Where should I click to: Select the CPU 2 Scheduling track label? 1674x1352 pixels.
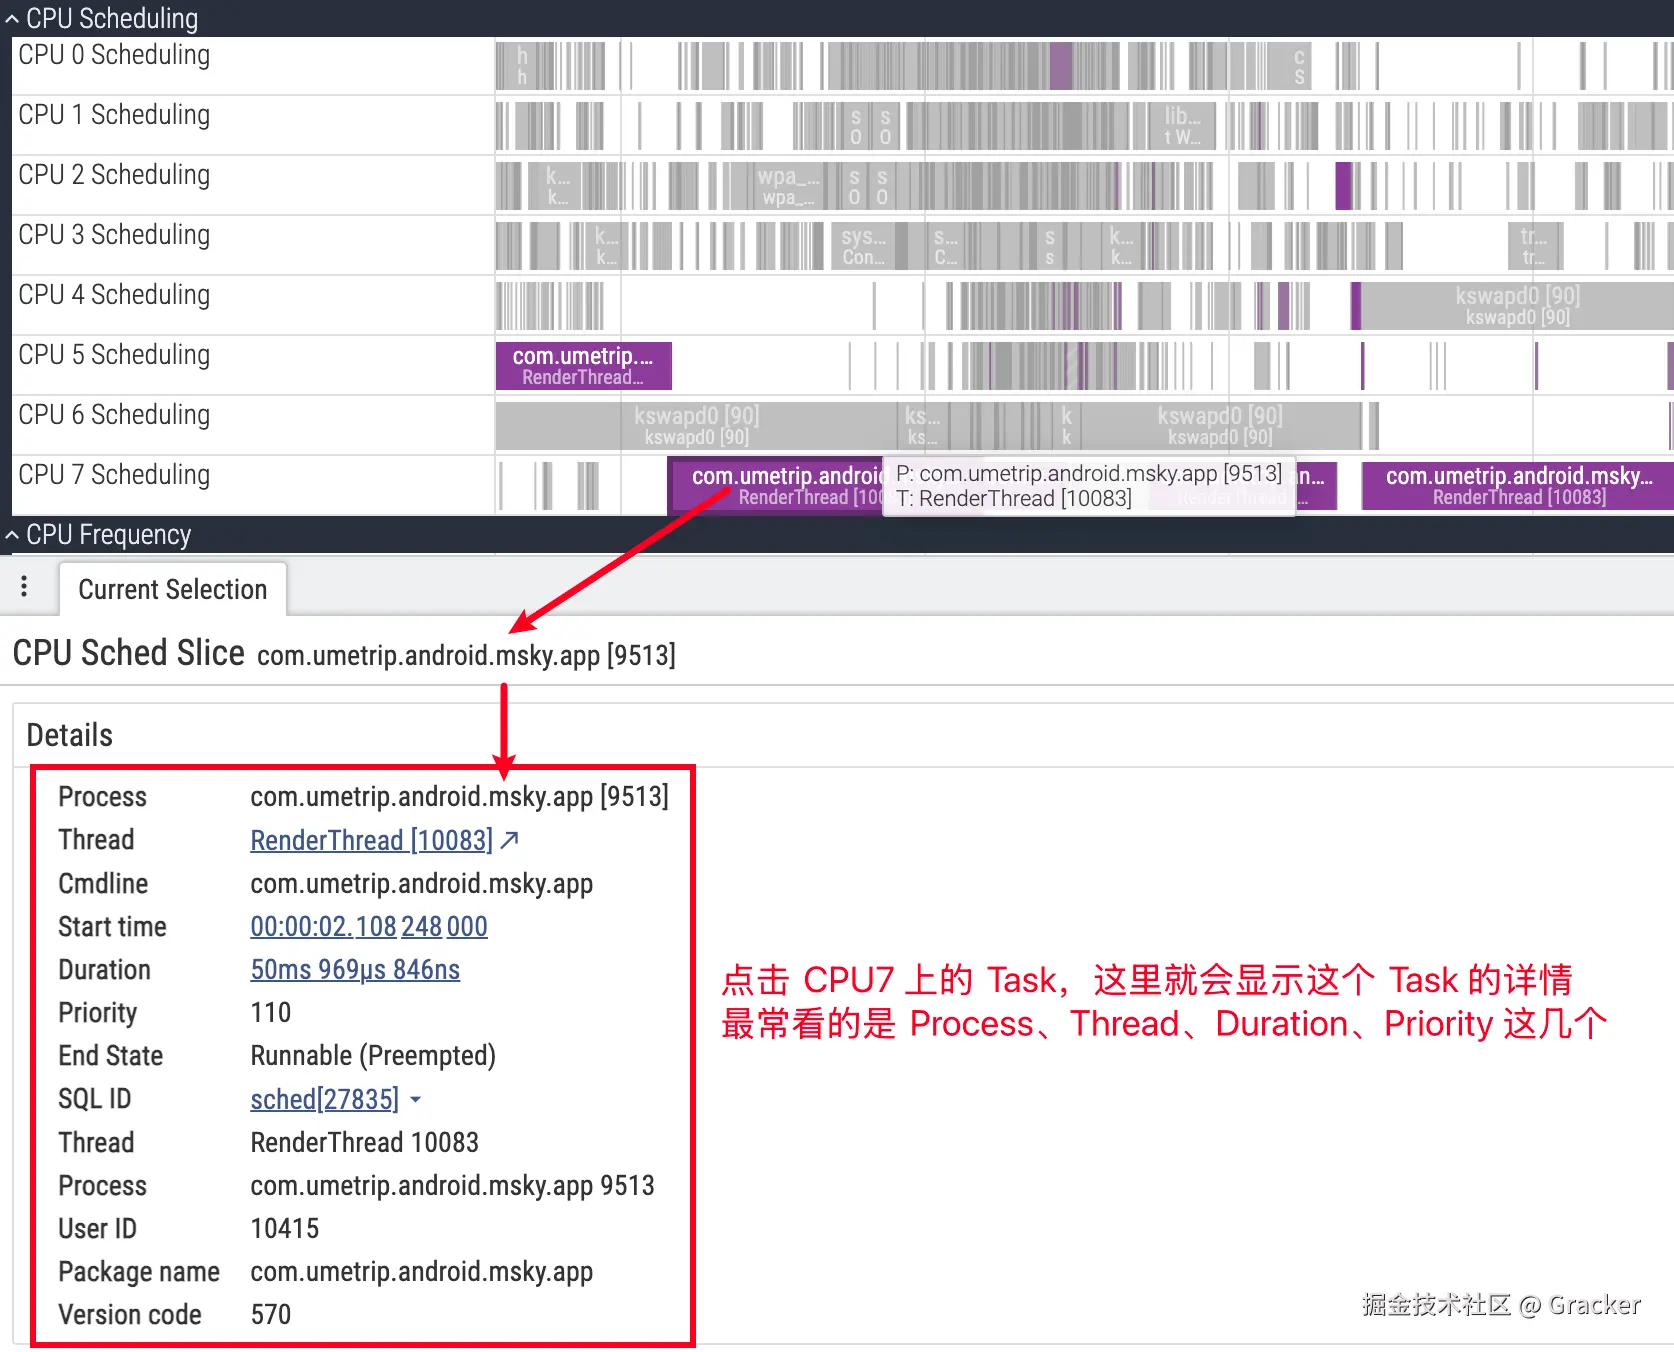[x=114, y=175]
